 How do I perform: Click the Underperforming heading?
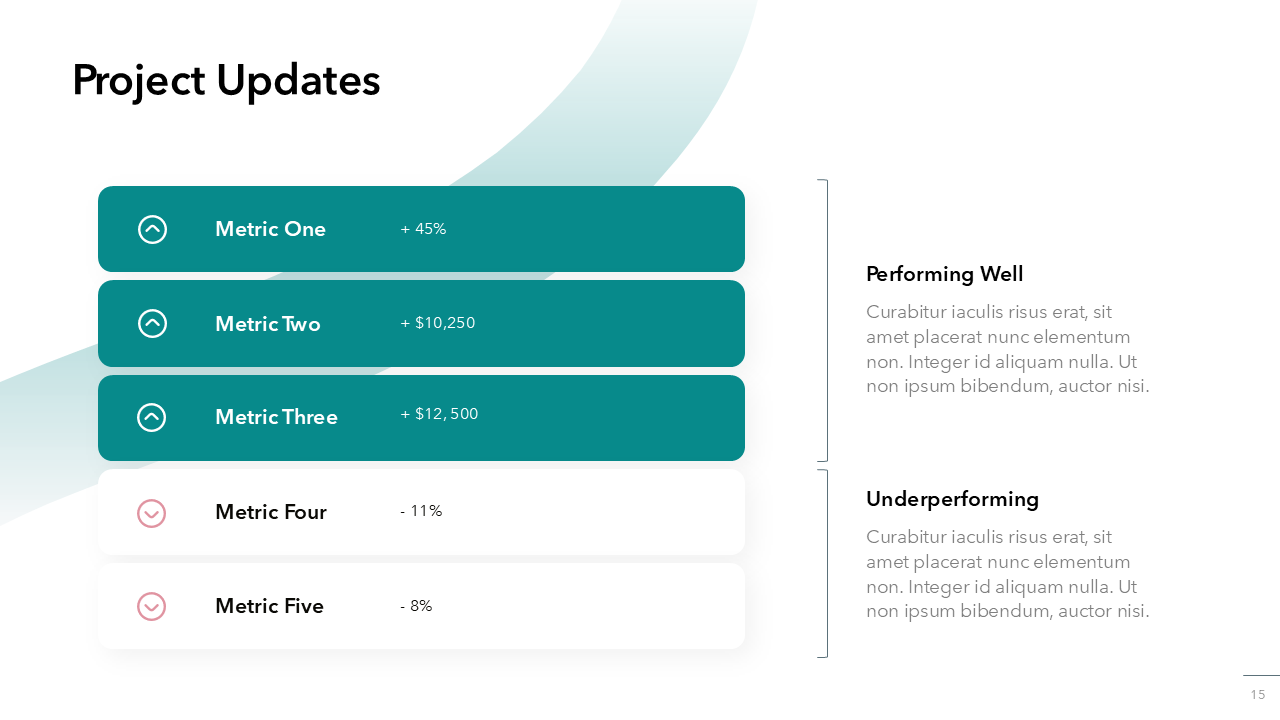952,499
